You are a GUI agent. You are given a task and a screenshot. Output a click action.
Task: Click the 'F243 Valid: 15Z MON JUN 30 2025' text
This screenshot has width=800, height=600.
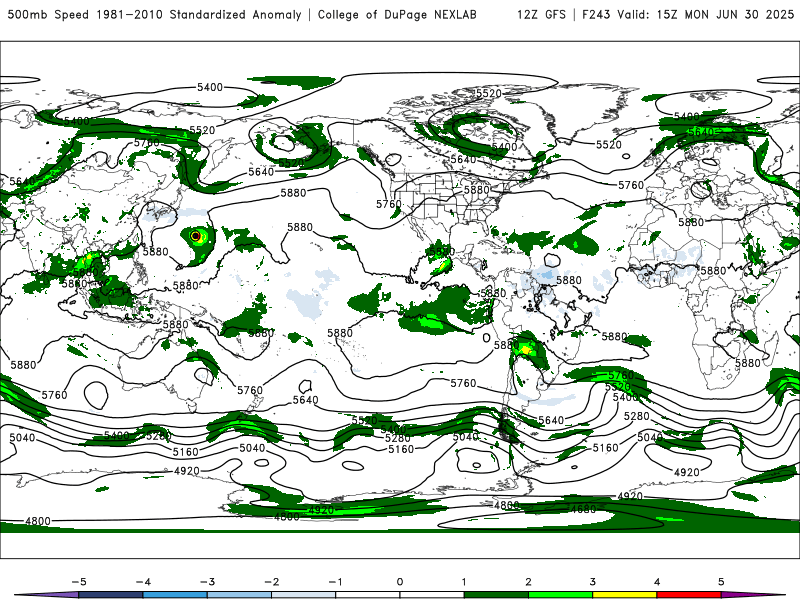(x=688, y=14)
